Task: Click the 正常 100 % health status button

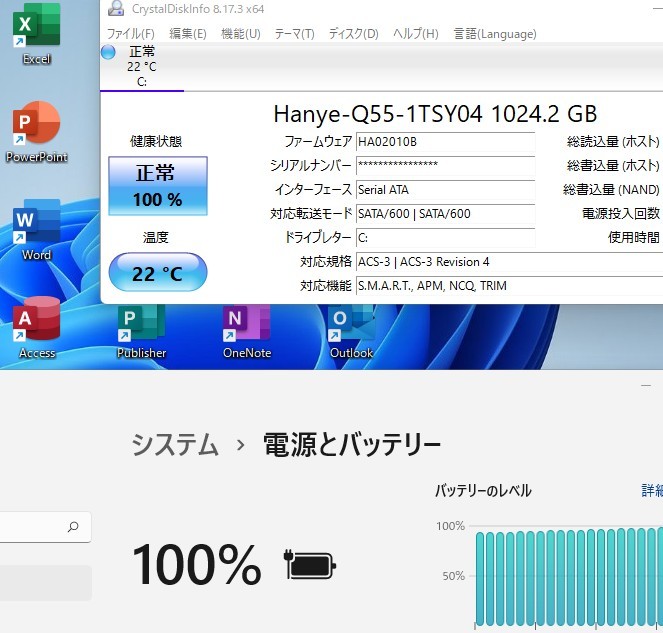Action: (x=158, y=186)
